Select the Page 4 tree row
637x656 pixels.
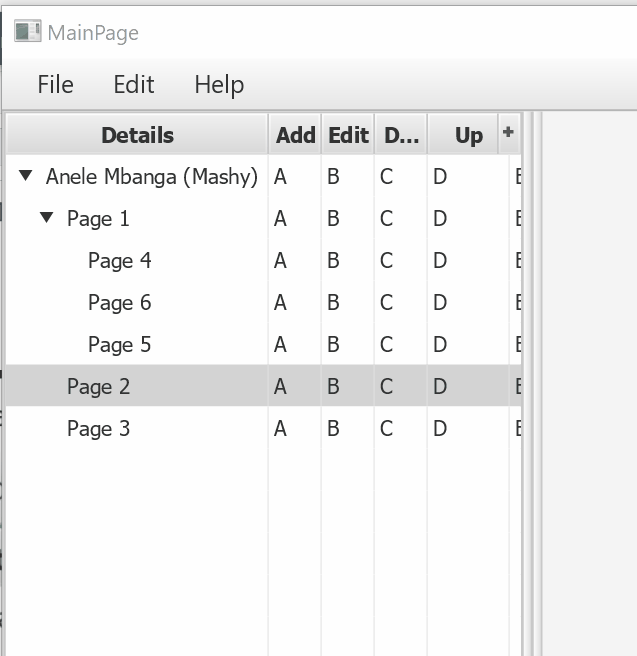120,261
